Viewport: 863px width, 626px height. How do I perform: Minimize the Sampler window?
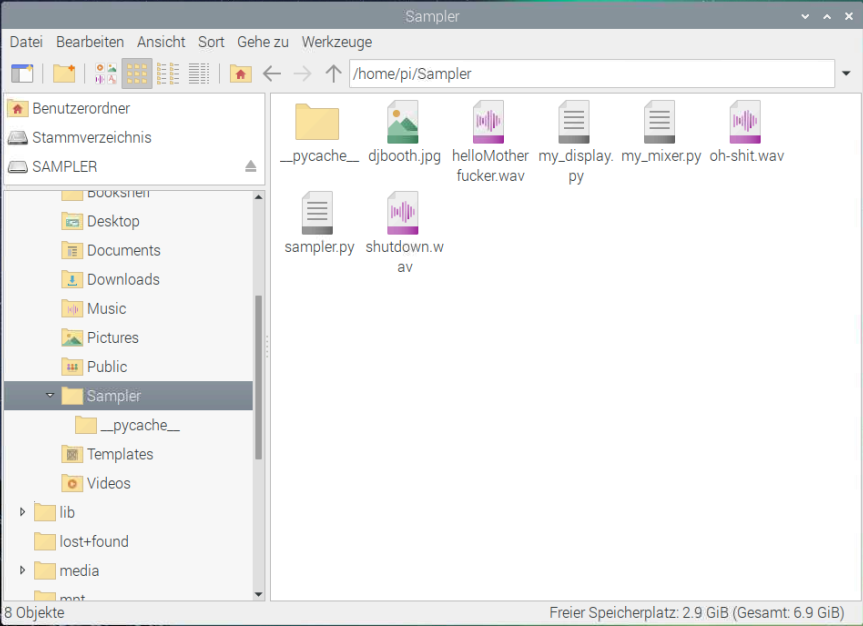805,17
